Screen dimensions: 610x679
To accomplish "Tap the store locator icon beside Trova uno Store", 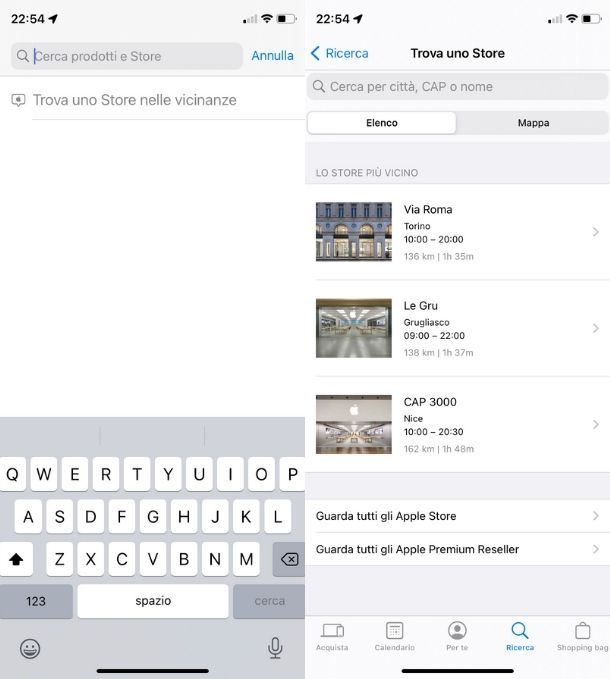I will (18, 100).
